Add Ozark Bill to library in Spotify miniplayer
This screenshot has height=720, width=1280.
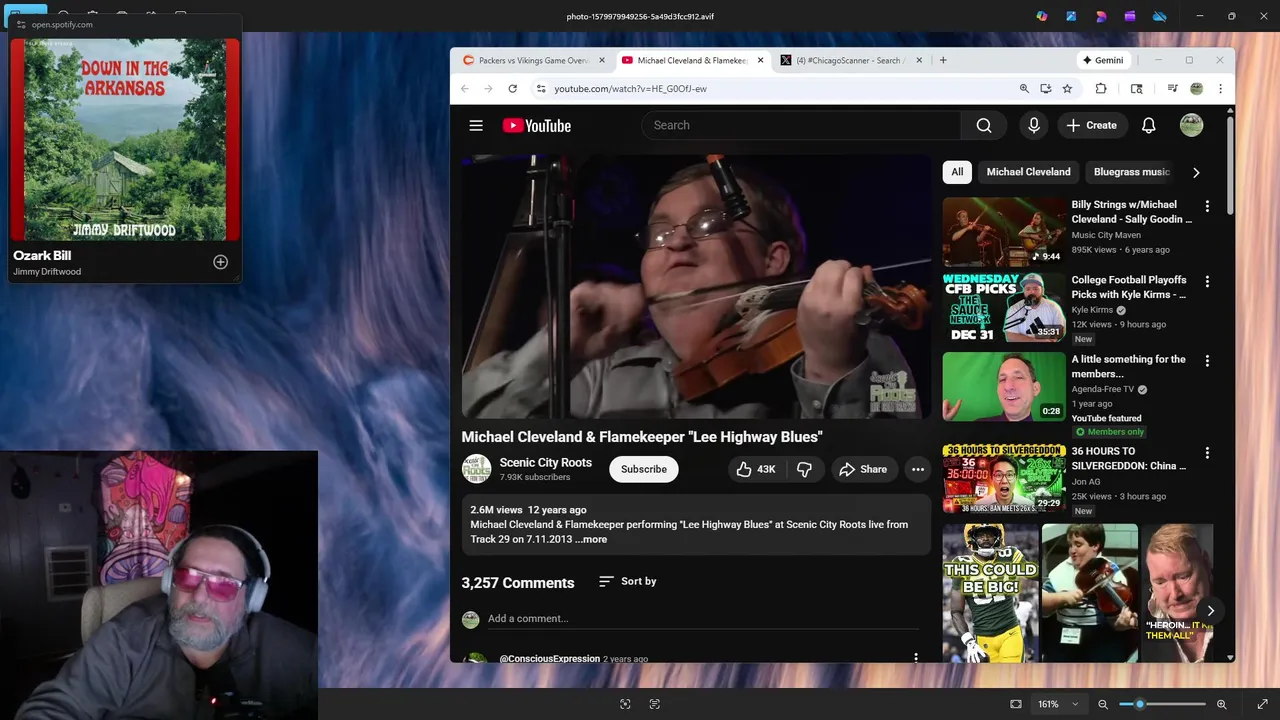tap(220, 262)
